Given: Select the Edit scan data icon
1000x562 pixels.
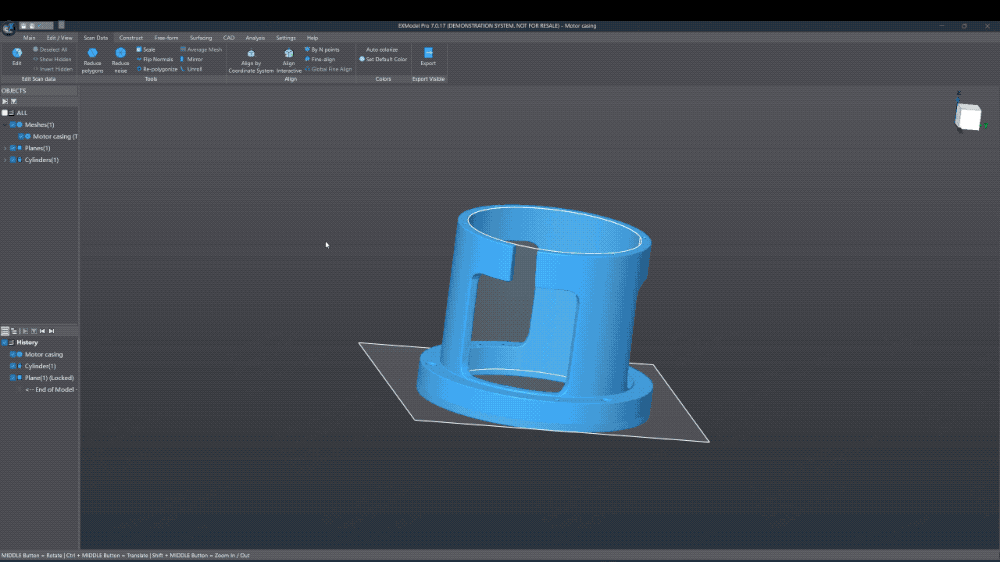Looking at the screenshot, I should (16, 53).
